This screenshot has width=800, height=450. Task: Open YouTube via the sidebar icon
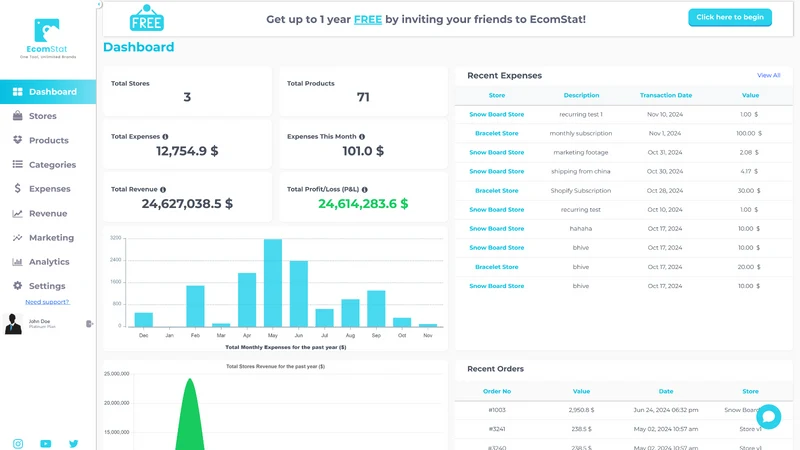[45, 444]
